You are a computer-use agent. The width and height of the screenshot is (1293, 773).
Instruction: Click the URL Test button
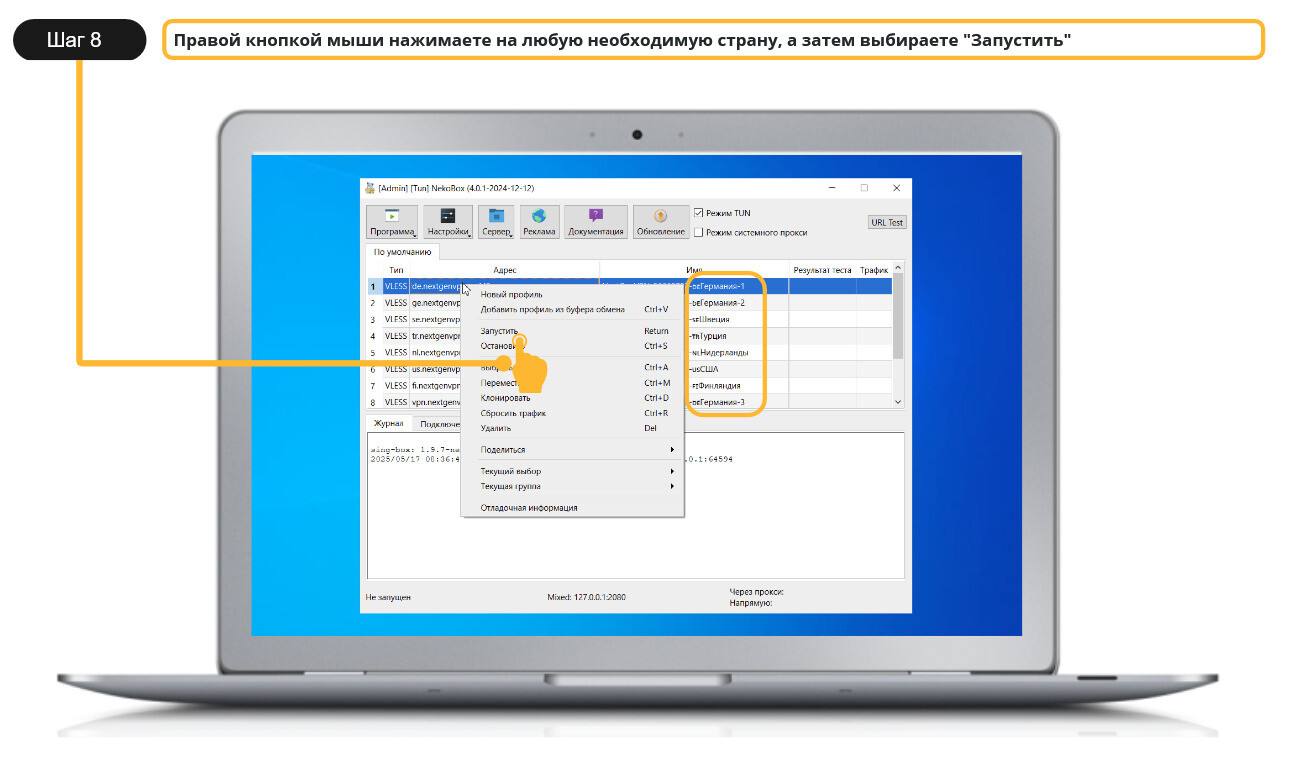887,222
